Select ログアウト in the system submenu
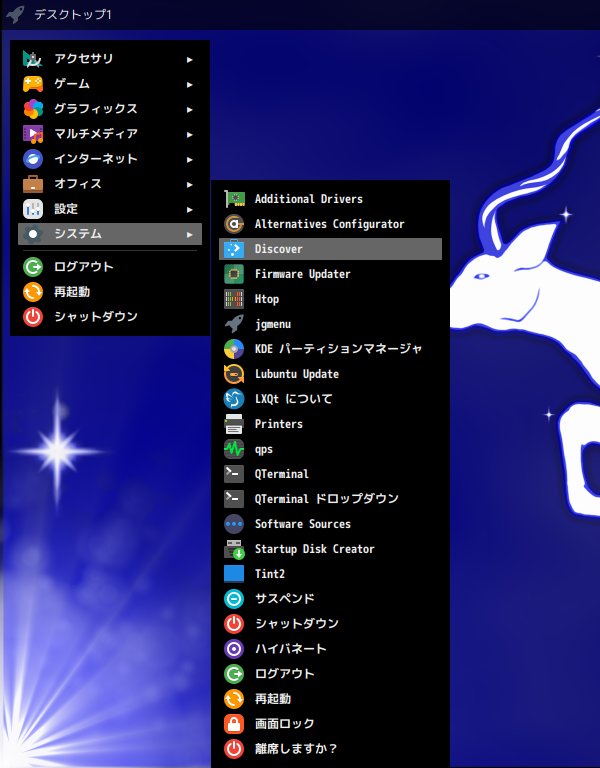Screen dimensions: 600x768 tap(330, 673)
